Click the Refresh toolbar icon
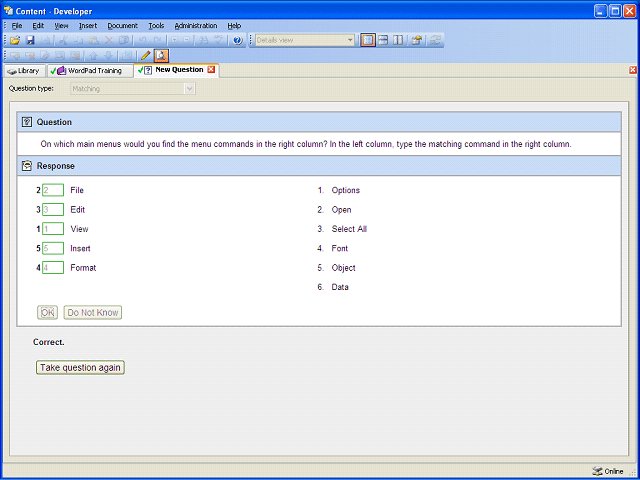Viewport: 640px width, 480px height. coord(435,40)
